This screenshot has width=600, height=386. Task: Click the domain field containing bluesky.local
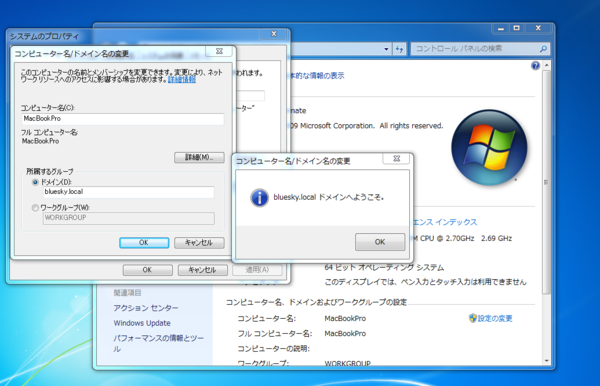click(128, 192)
